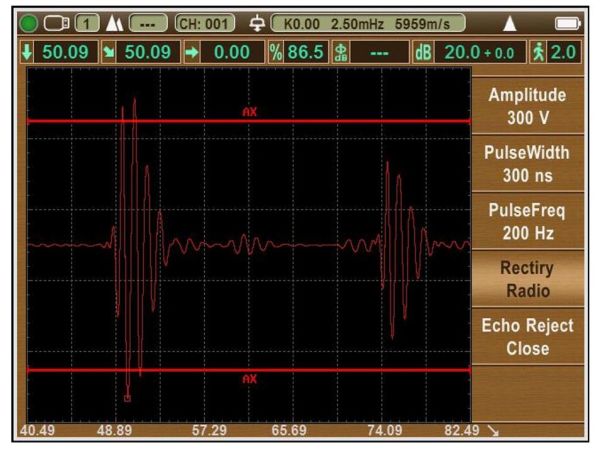Open the PulseWidth 300 ns setting

click(528, 164)
